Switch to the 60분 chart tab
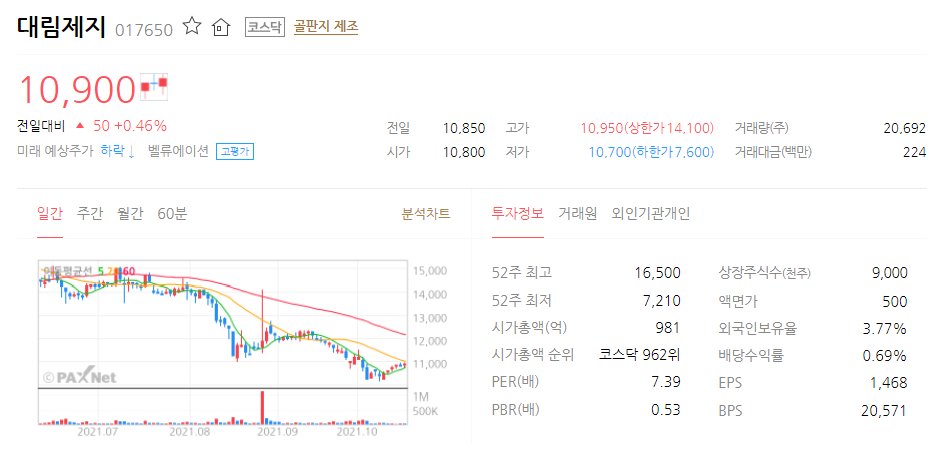This screenshot has height=457, width=934. (172, 213)
